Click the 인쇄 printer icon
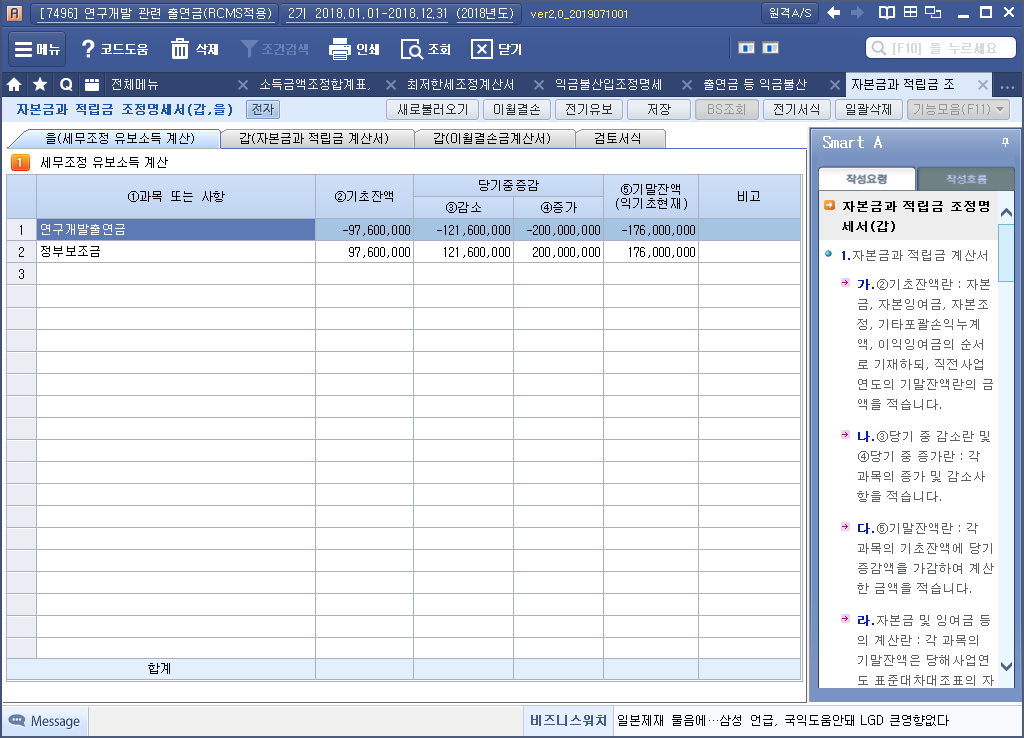1024x738 pixels. [x=340, y=49]
